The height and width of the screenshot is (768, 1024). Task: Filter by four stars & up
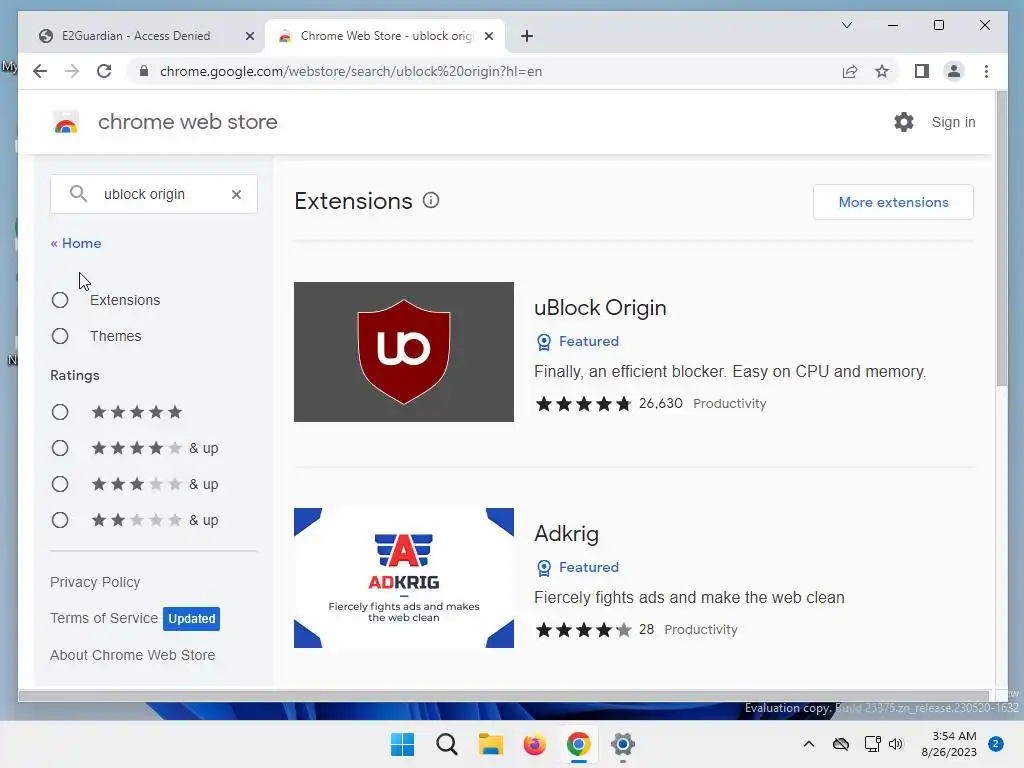60,449
